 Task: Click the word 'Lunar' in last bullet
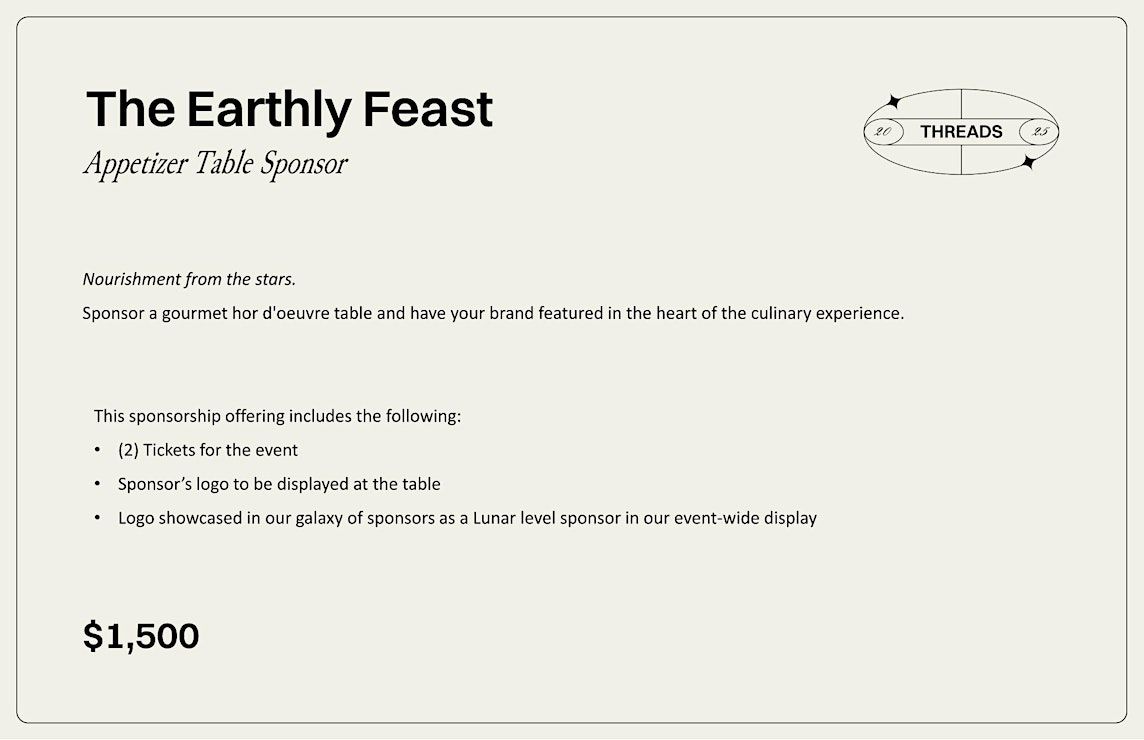495,518
